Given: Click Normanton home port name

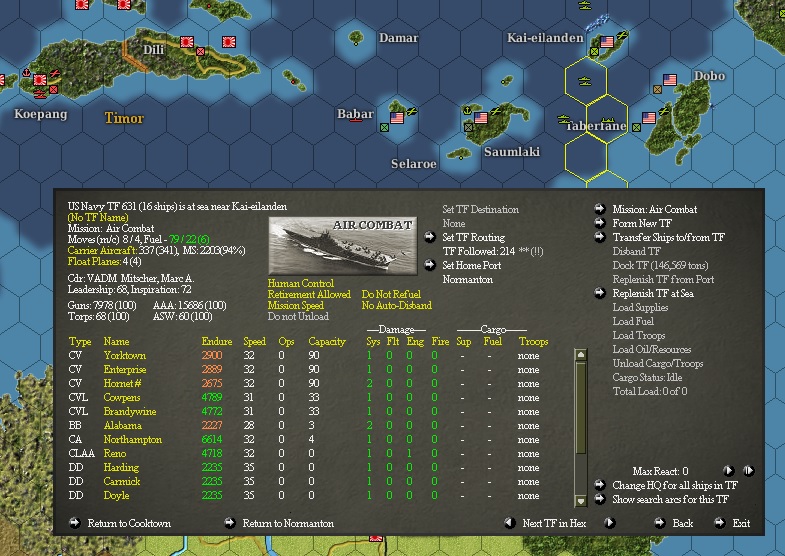Looking at the screenshot, I should pyautogui.click(x=468, y=279).
